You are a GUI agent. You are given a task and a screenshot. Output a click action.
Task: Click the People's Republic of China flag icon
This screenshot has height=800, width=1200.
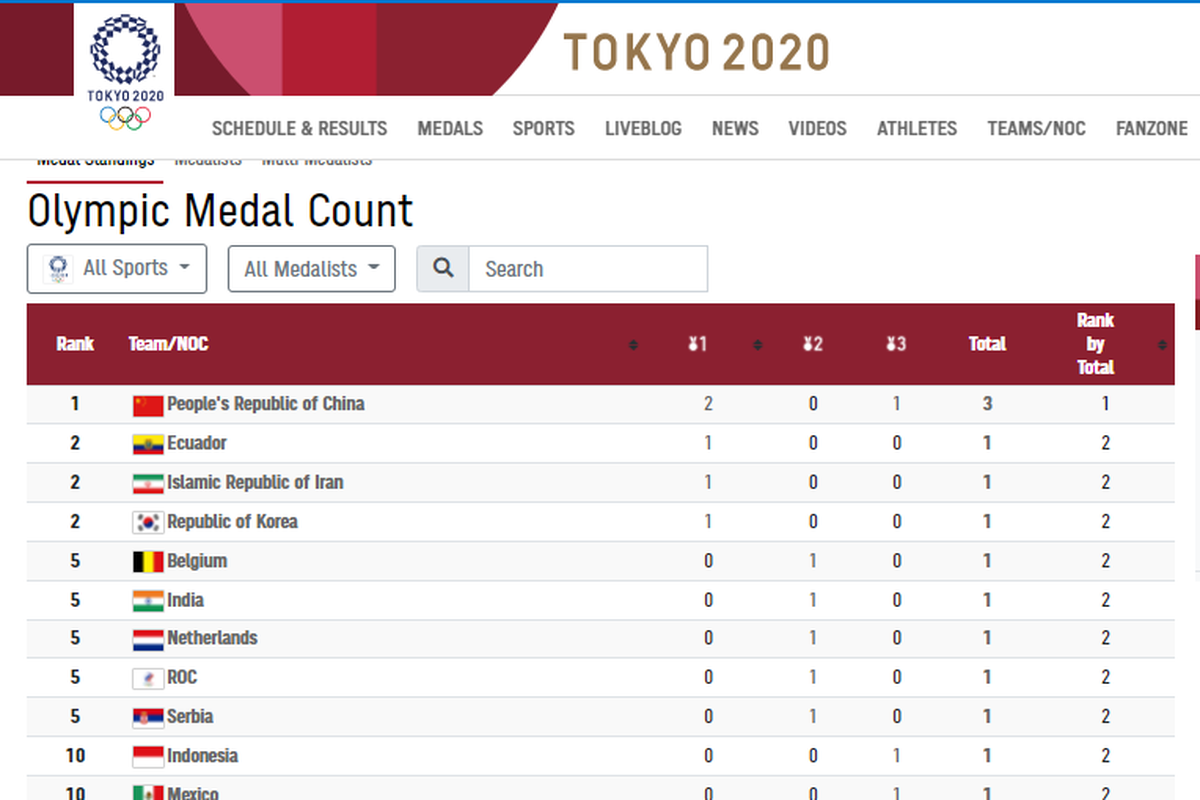148,405
